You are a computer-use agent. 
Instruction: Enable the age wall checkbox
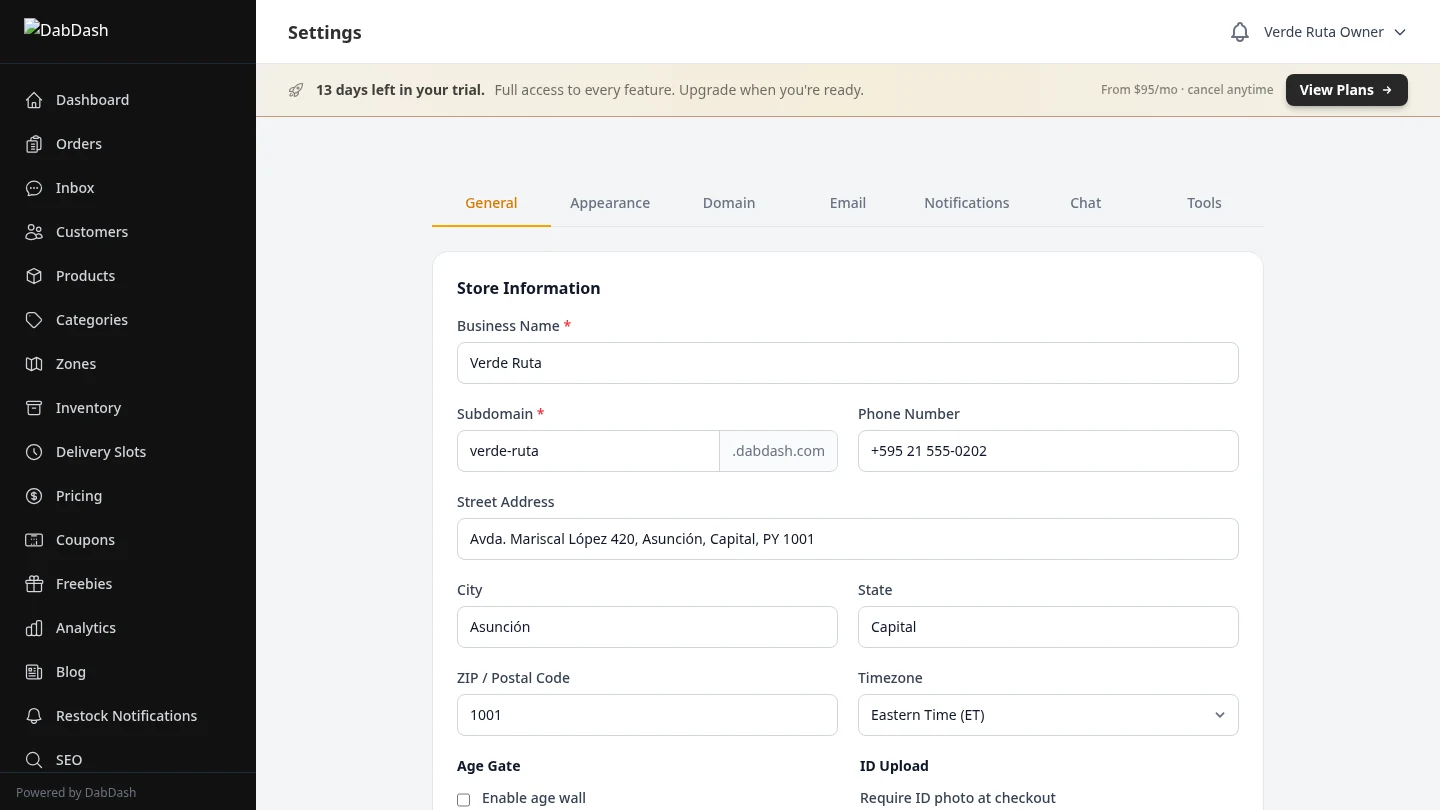click(463, 799)
